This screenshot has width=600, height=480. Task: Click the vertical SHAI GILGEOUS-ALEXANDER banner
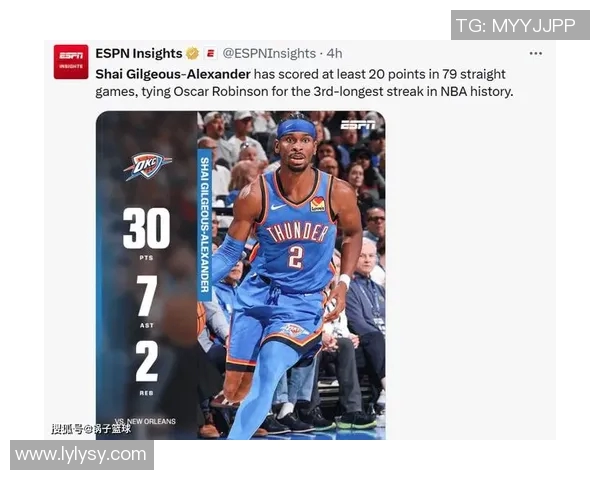click(205, 225)
